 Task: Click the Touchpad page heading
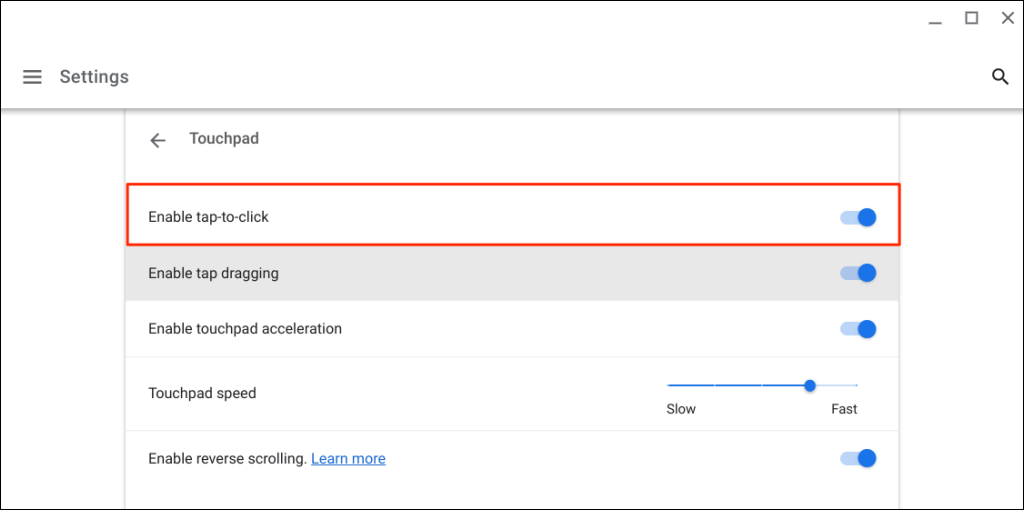click(224, 139)
